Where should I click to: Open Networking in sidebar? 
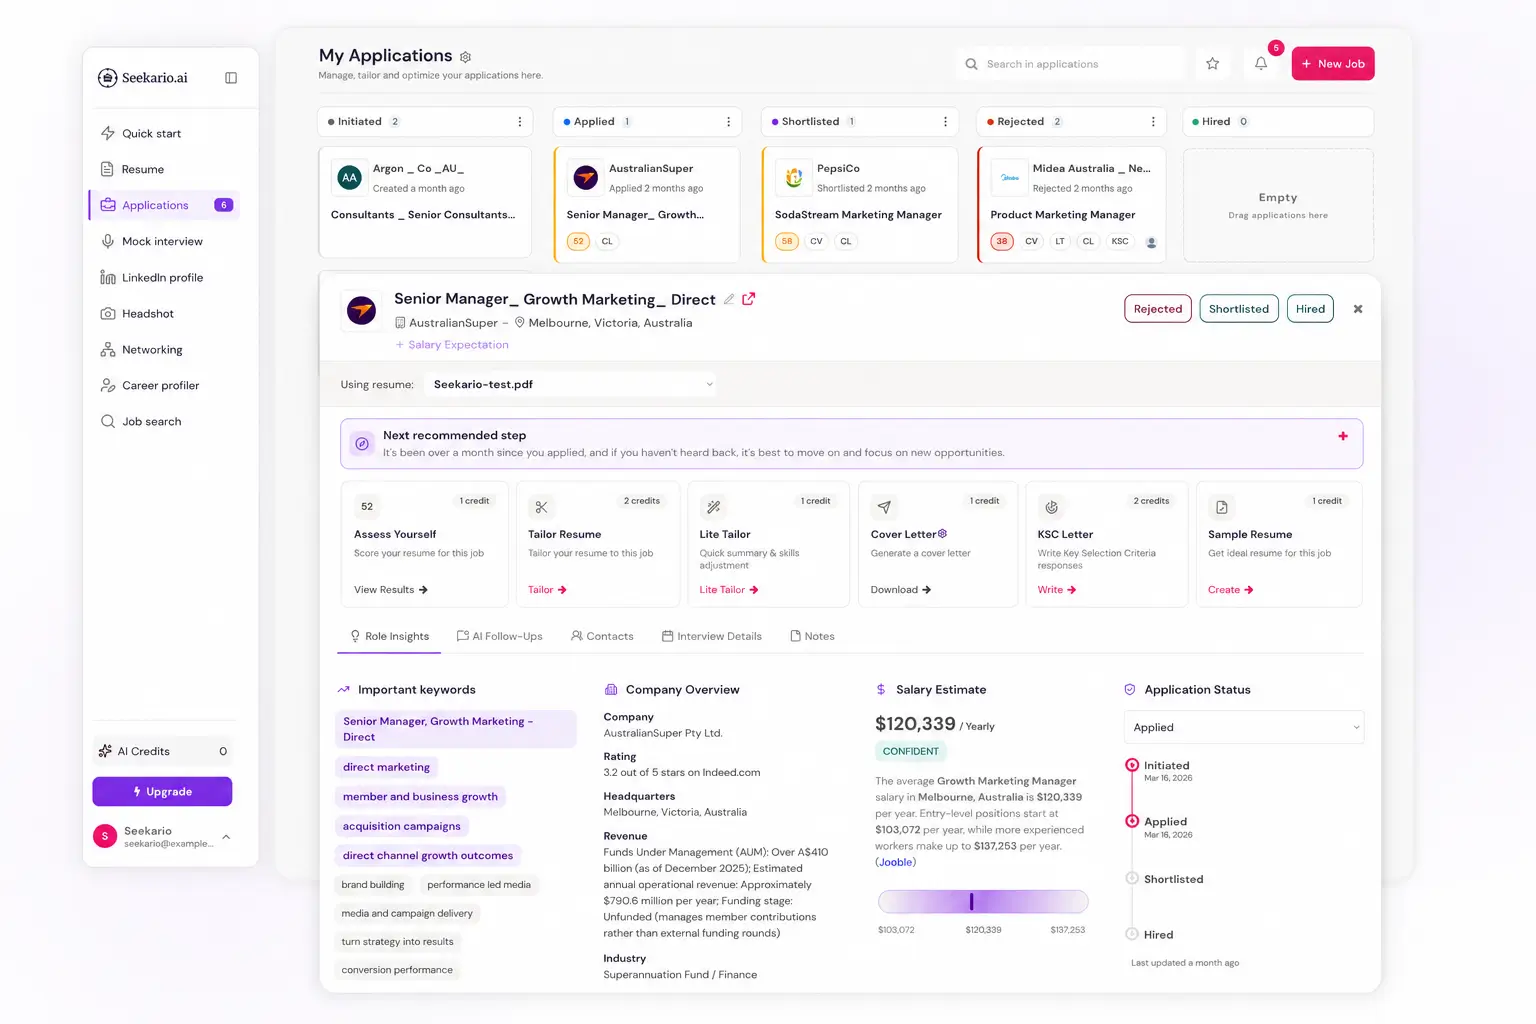click(x=152, y=349)
